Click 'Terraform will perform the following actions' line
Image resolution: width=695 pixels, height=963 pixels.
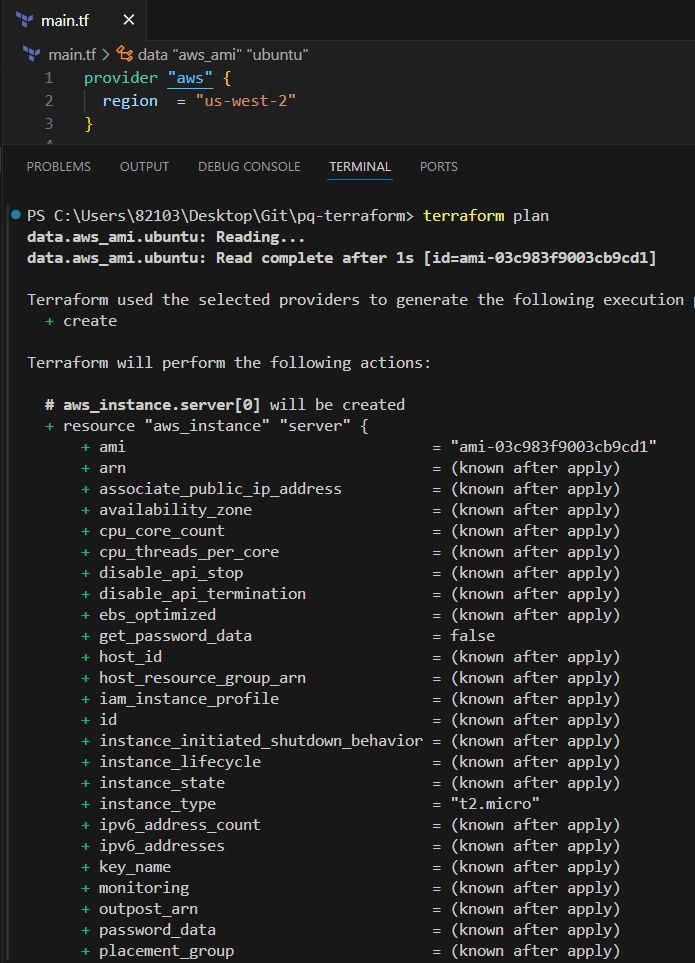click(229, 363)
